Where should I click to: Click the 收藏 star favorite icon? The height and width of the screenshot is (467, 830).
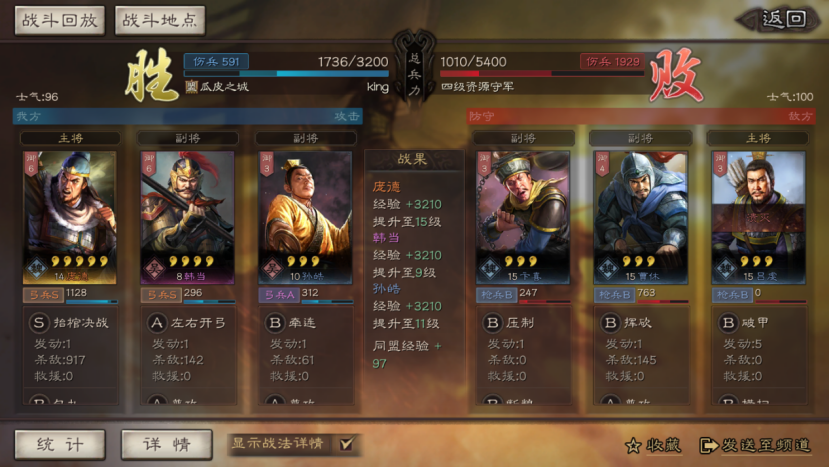[x=633, y=446]
